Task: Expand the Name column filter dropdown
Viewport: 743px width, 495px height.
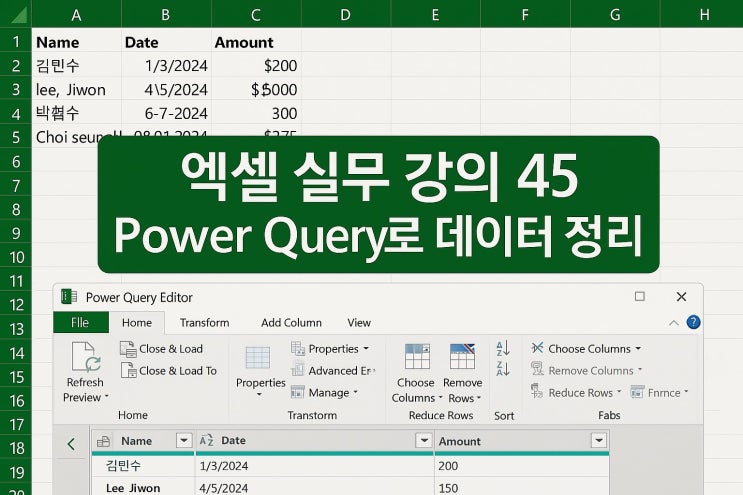Action: 184,441
